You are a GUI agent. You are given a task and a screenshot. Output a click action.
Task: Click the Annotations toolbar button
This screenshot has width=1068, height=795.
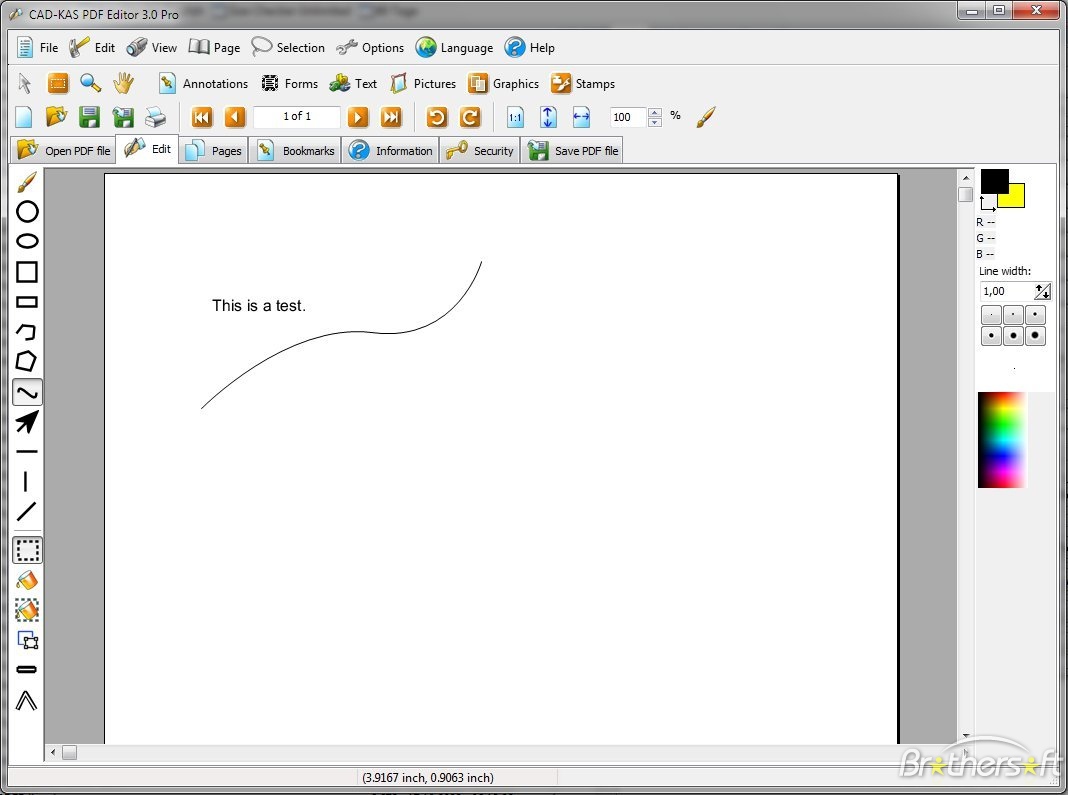click(203, 84)
